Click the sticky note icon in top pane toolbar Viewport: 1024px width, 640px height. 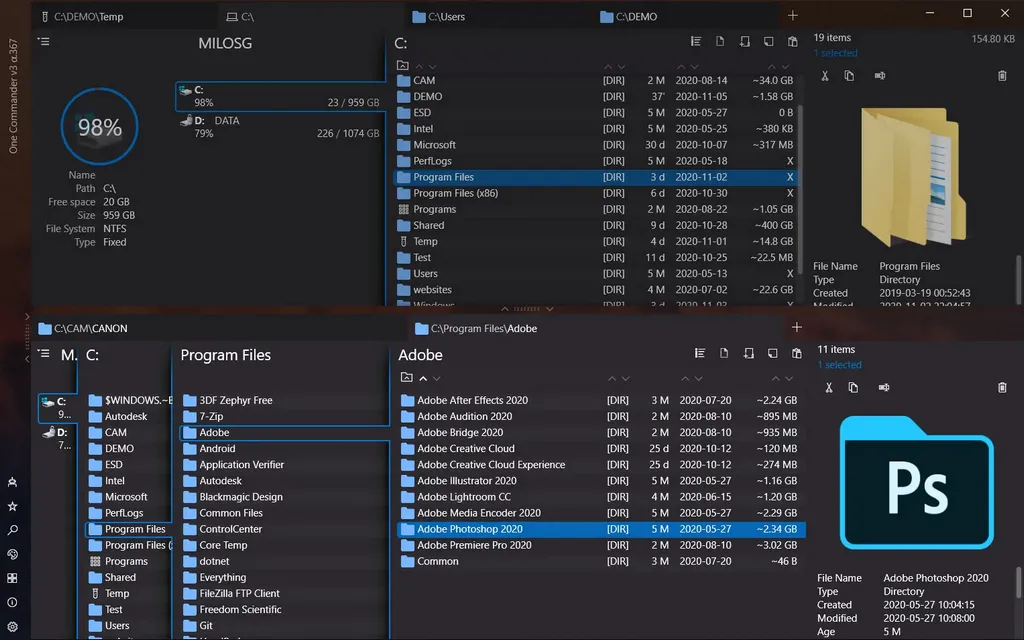[x=769, y=42]
